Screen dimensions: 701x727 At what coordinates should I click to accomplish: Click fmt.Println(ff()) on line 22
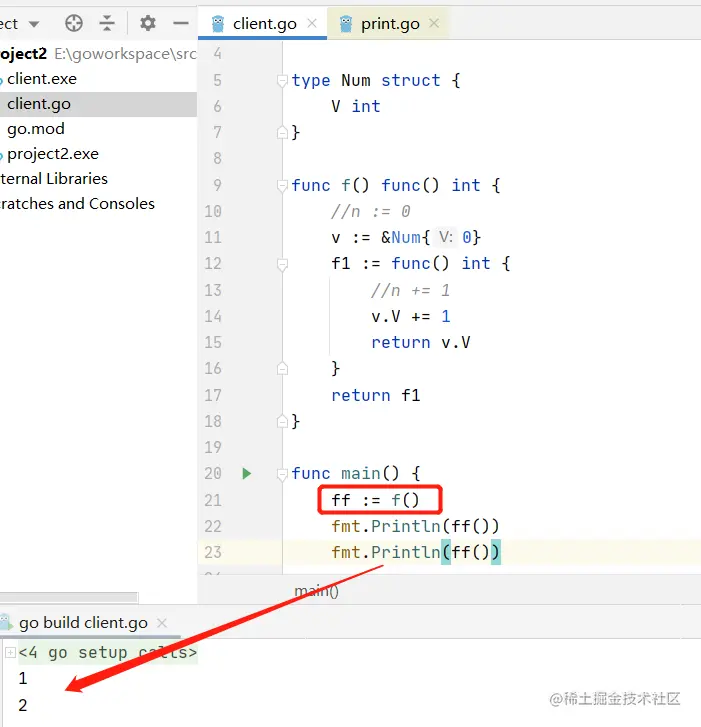(x=415, y=526)
